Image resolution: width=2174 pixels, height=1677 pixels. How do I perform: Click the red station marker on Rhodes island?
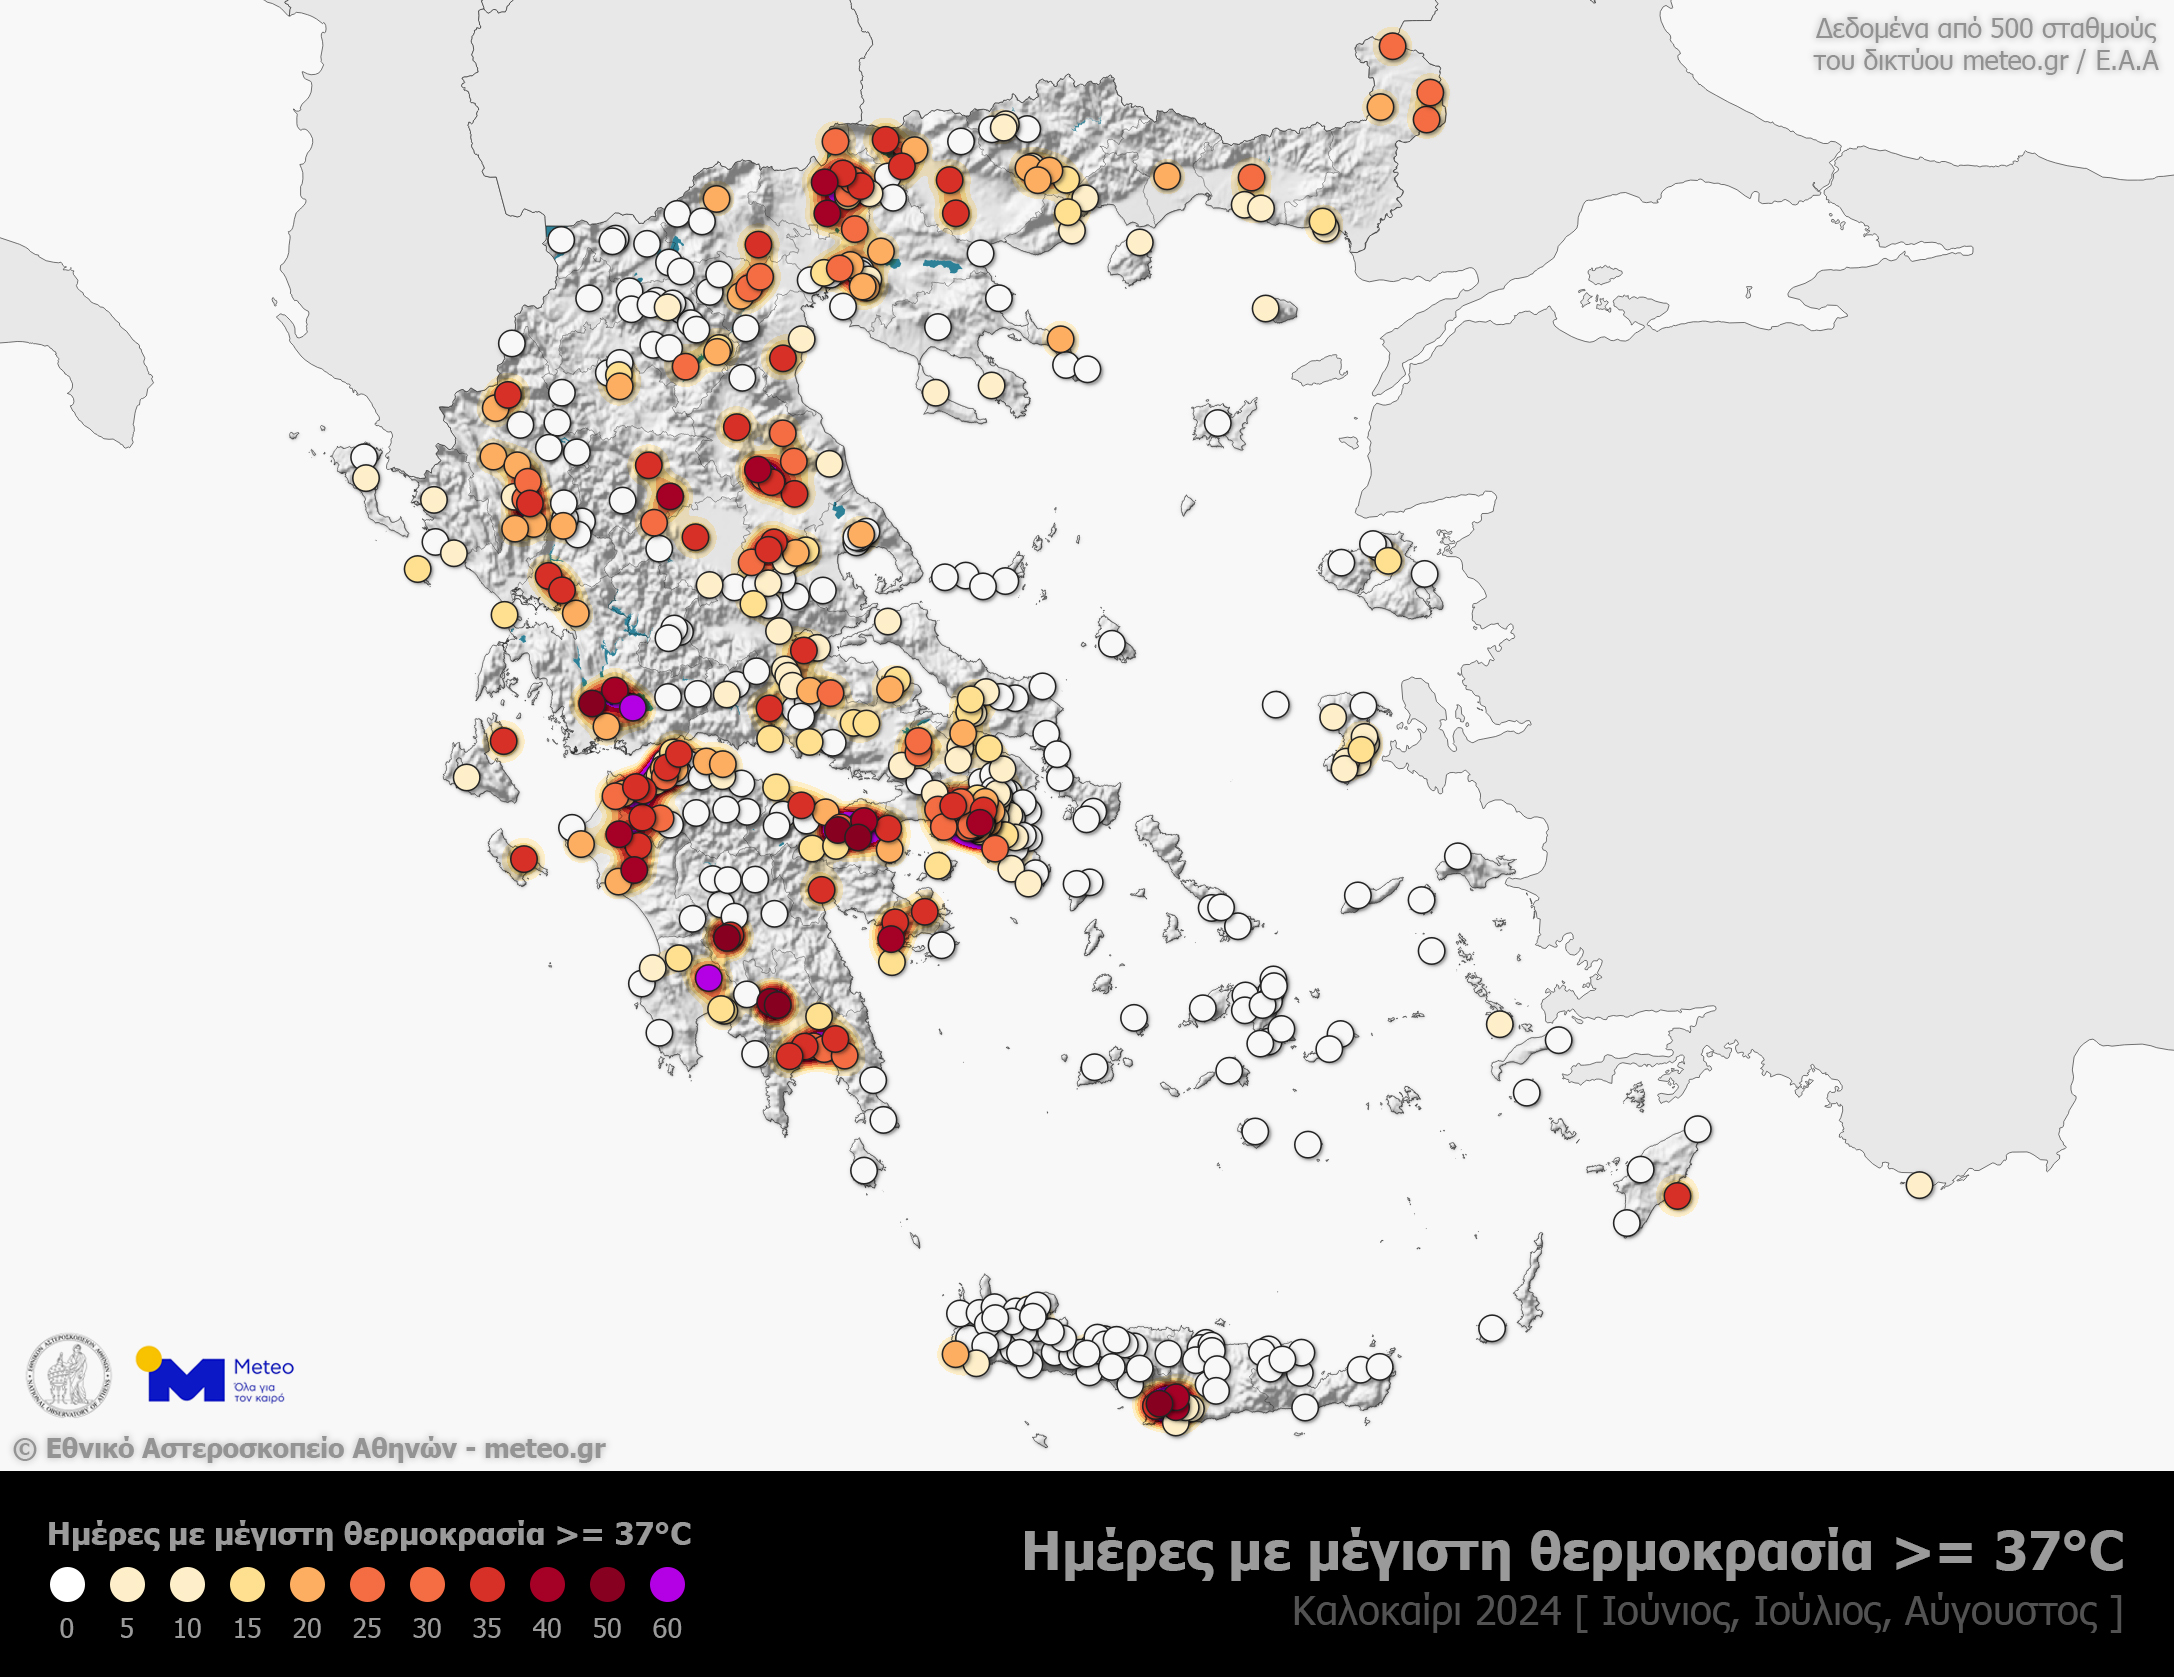pos(1677,1195)
